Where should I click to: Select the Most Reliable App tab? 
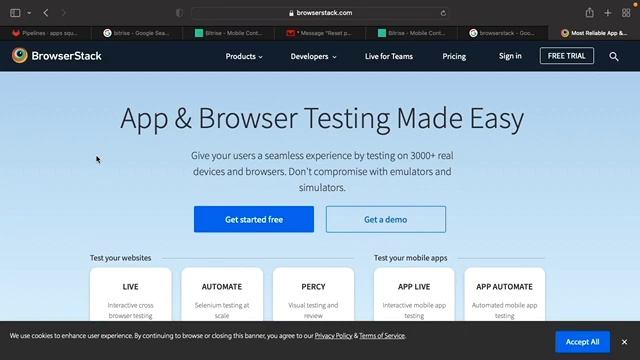594,33
